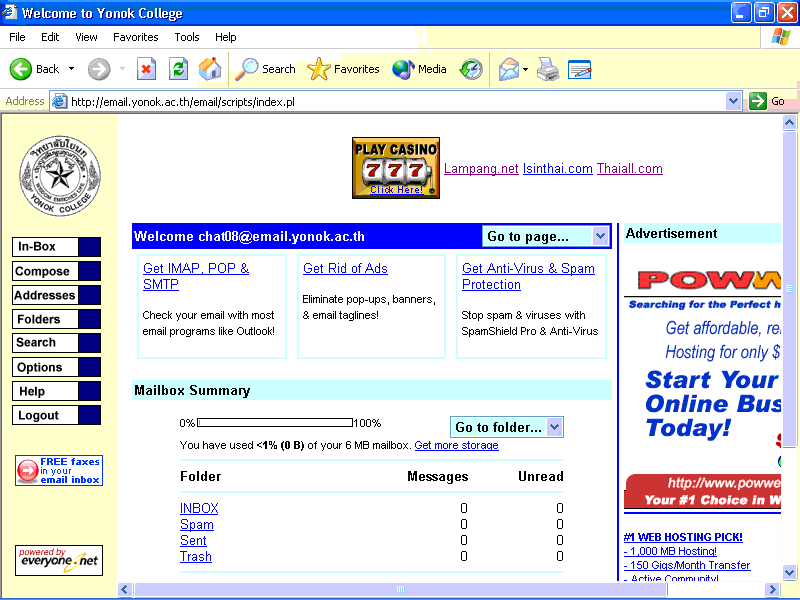Open the INBOX folder link
The image size is (800, 600).
[199, 508]
